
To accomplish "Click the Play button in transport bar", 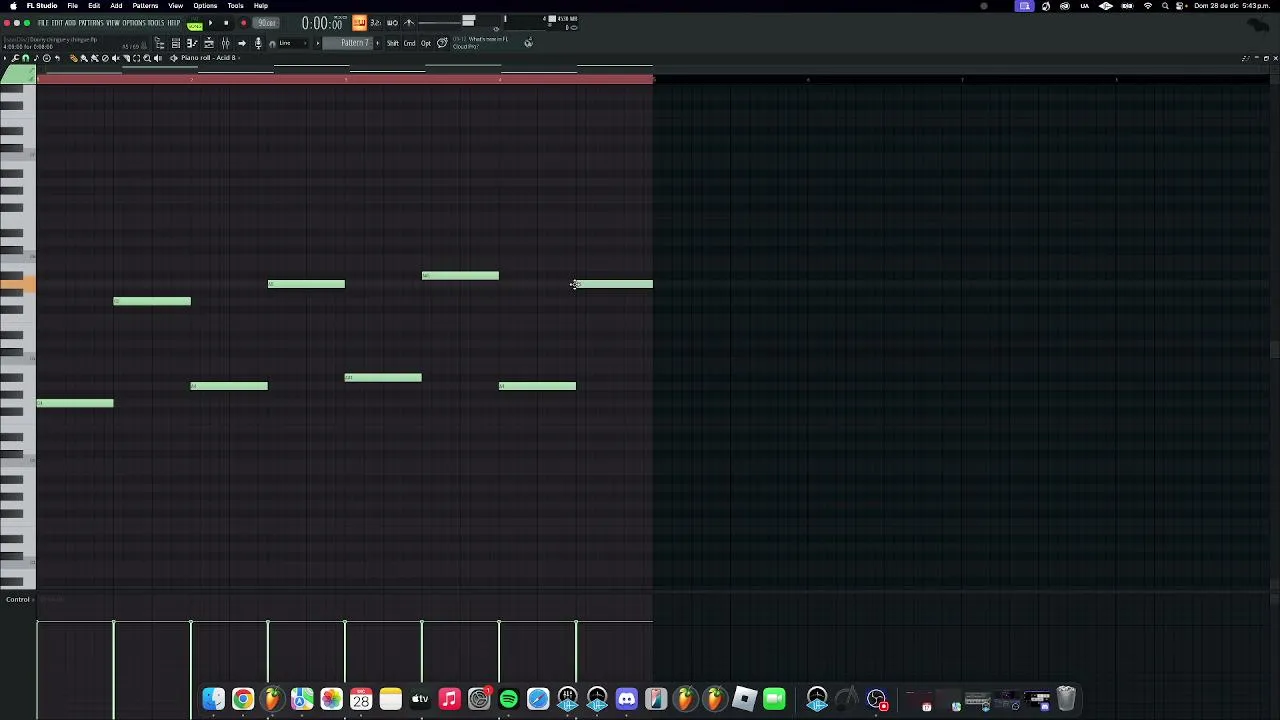I will click(210, 23).
